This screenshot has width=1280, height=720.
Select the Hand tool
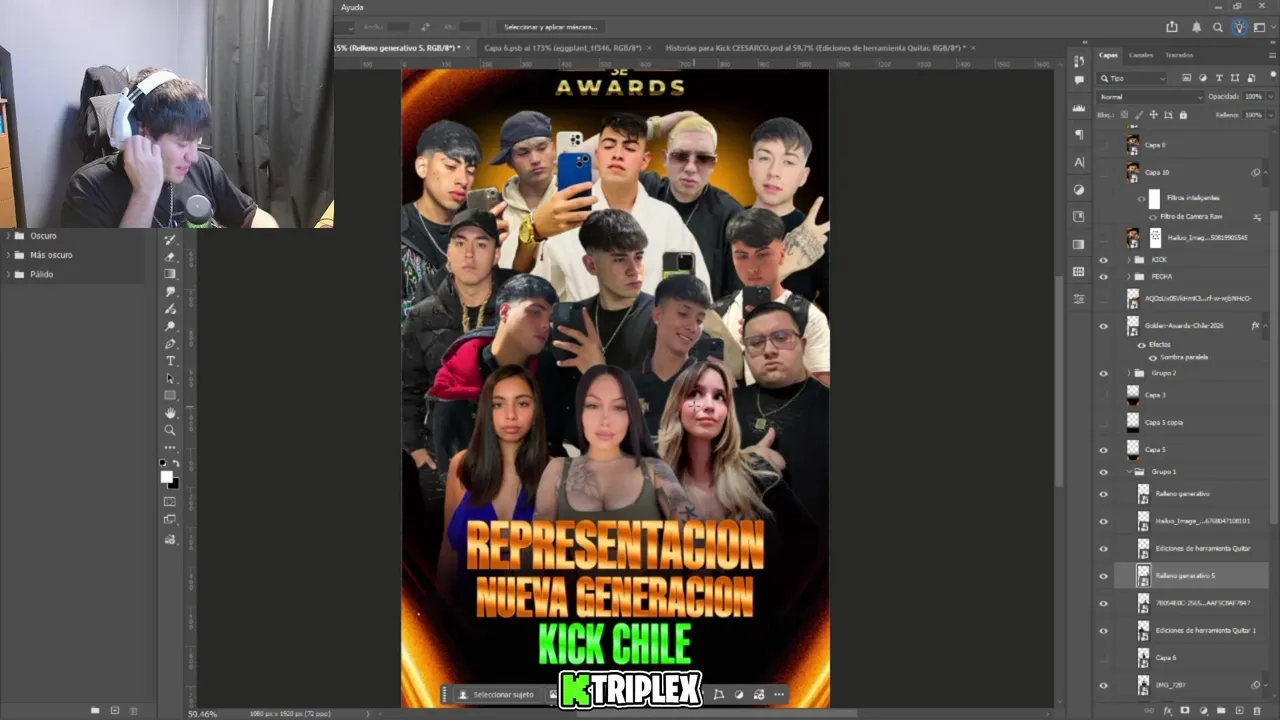pos(170,413)
